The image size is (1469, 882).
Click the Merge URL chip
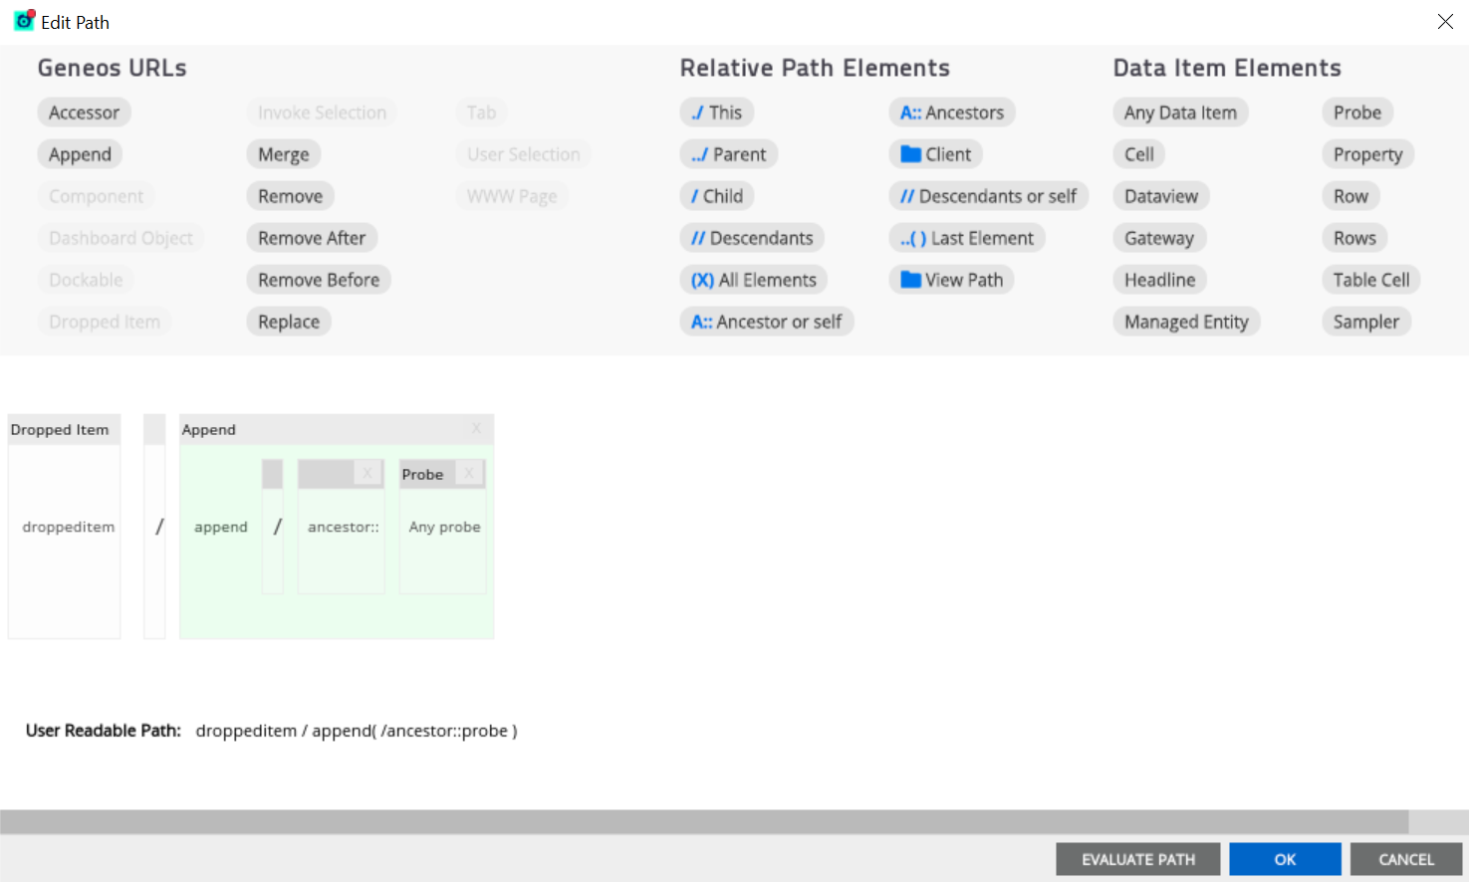(x=283, y=155)
